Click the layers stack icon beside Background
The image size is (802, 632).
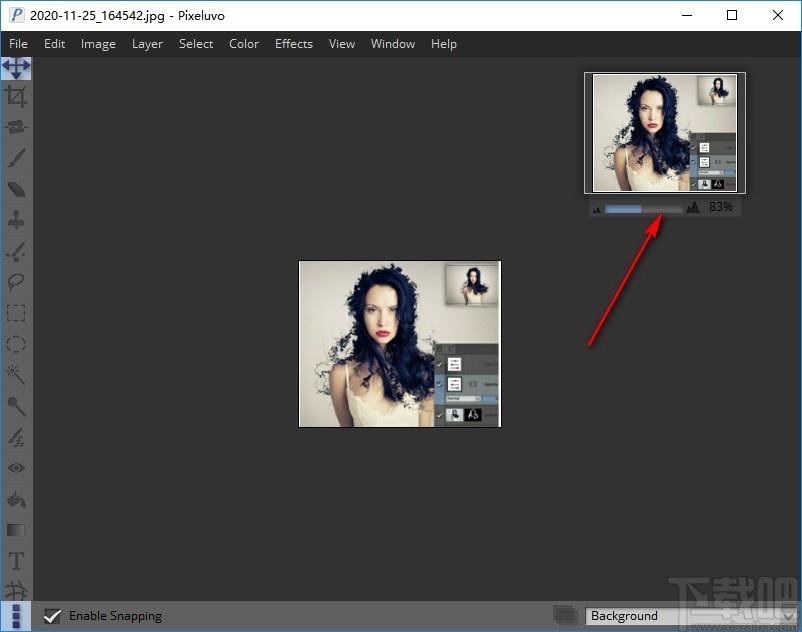pyautogui.click(x=566, y=615)
